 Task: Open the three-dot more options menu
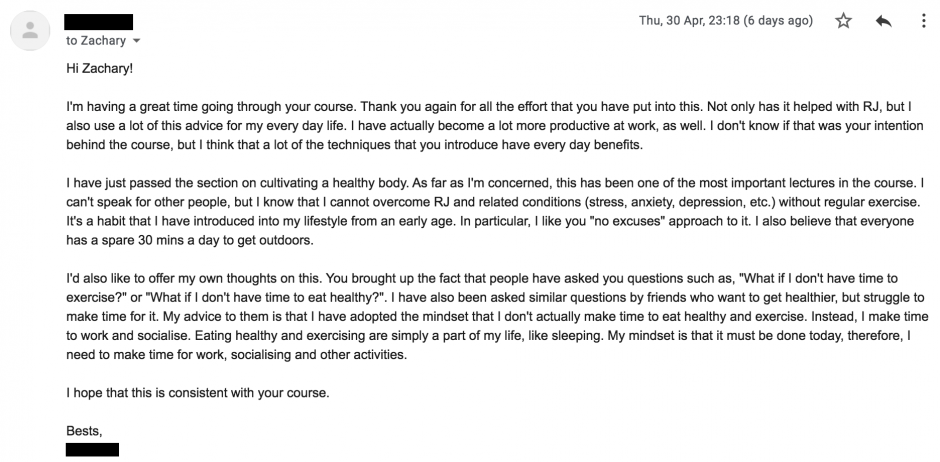pos(923,21)
